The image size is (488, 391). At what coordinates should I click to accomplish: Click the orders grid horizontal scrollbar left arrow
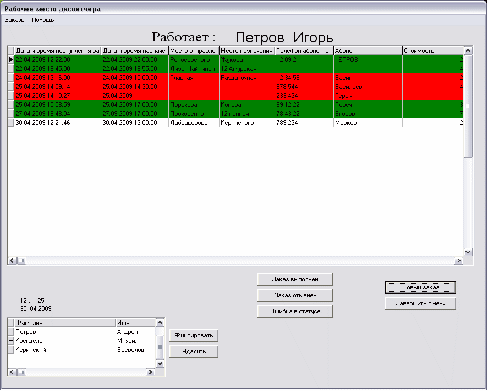[x=12, y=261]
